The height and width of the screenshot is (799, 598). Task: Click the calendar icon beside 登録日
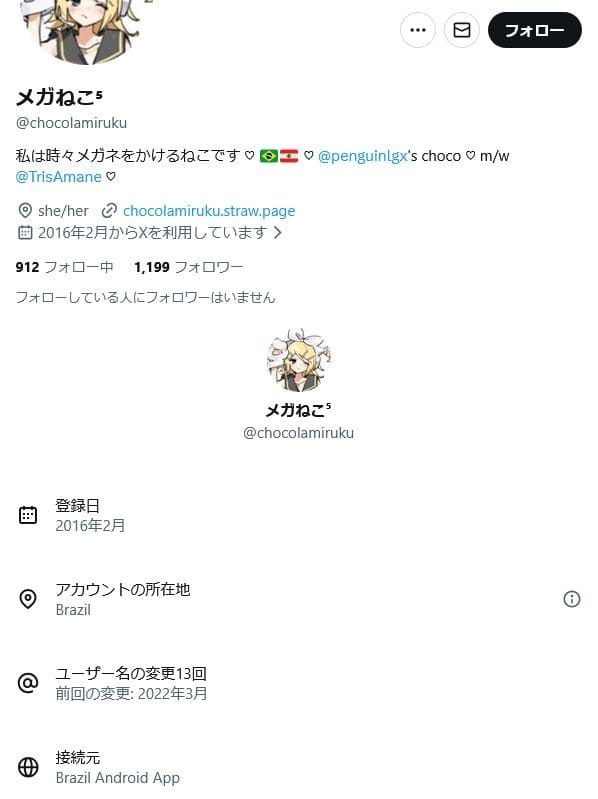pyautogui.click(x=28, y=515)
